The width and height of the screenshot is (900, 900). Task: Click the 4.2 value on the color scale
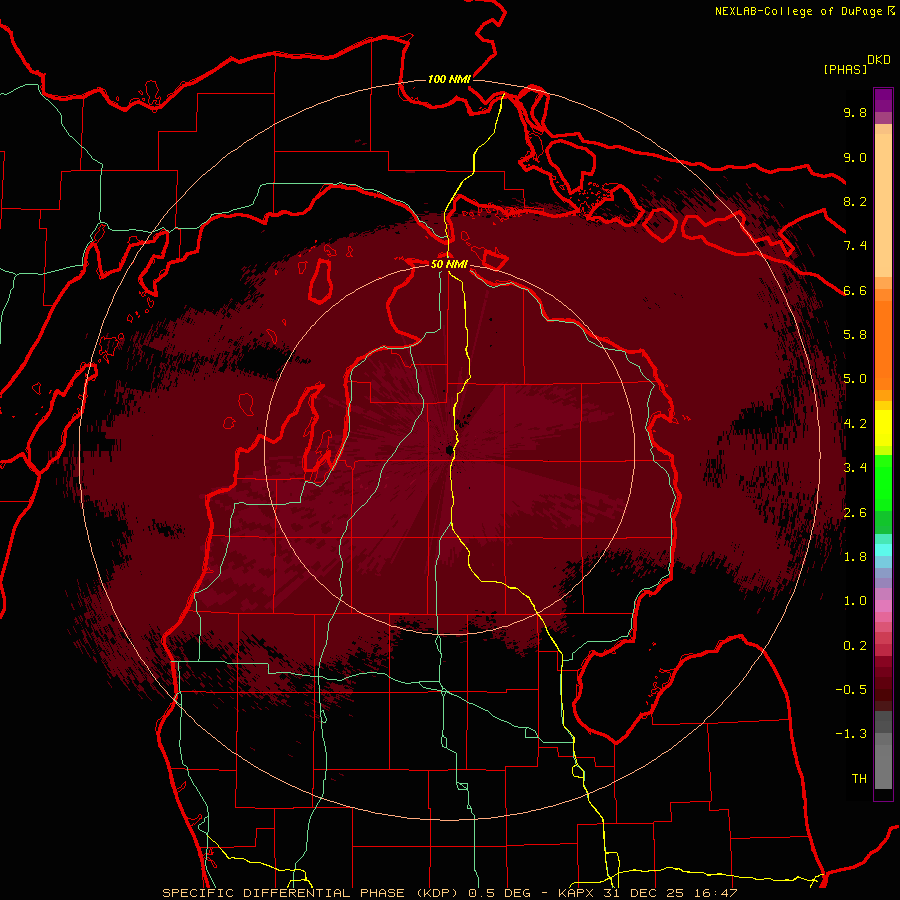point(855,424)
